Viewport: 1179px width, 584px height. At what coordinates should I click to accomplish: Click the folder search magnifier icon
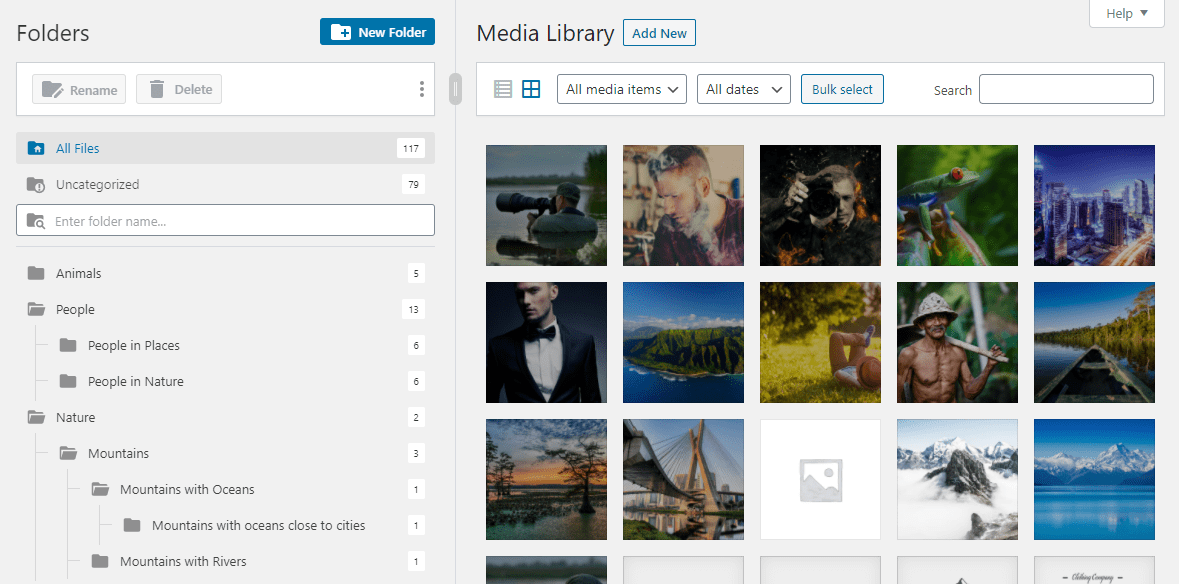tap(35, 221)
